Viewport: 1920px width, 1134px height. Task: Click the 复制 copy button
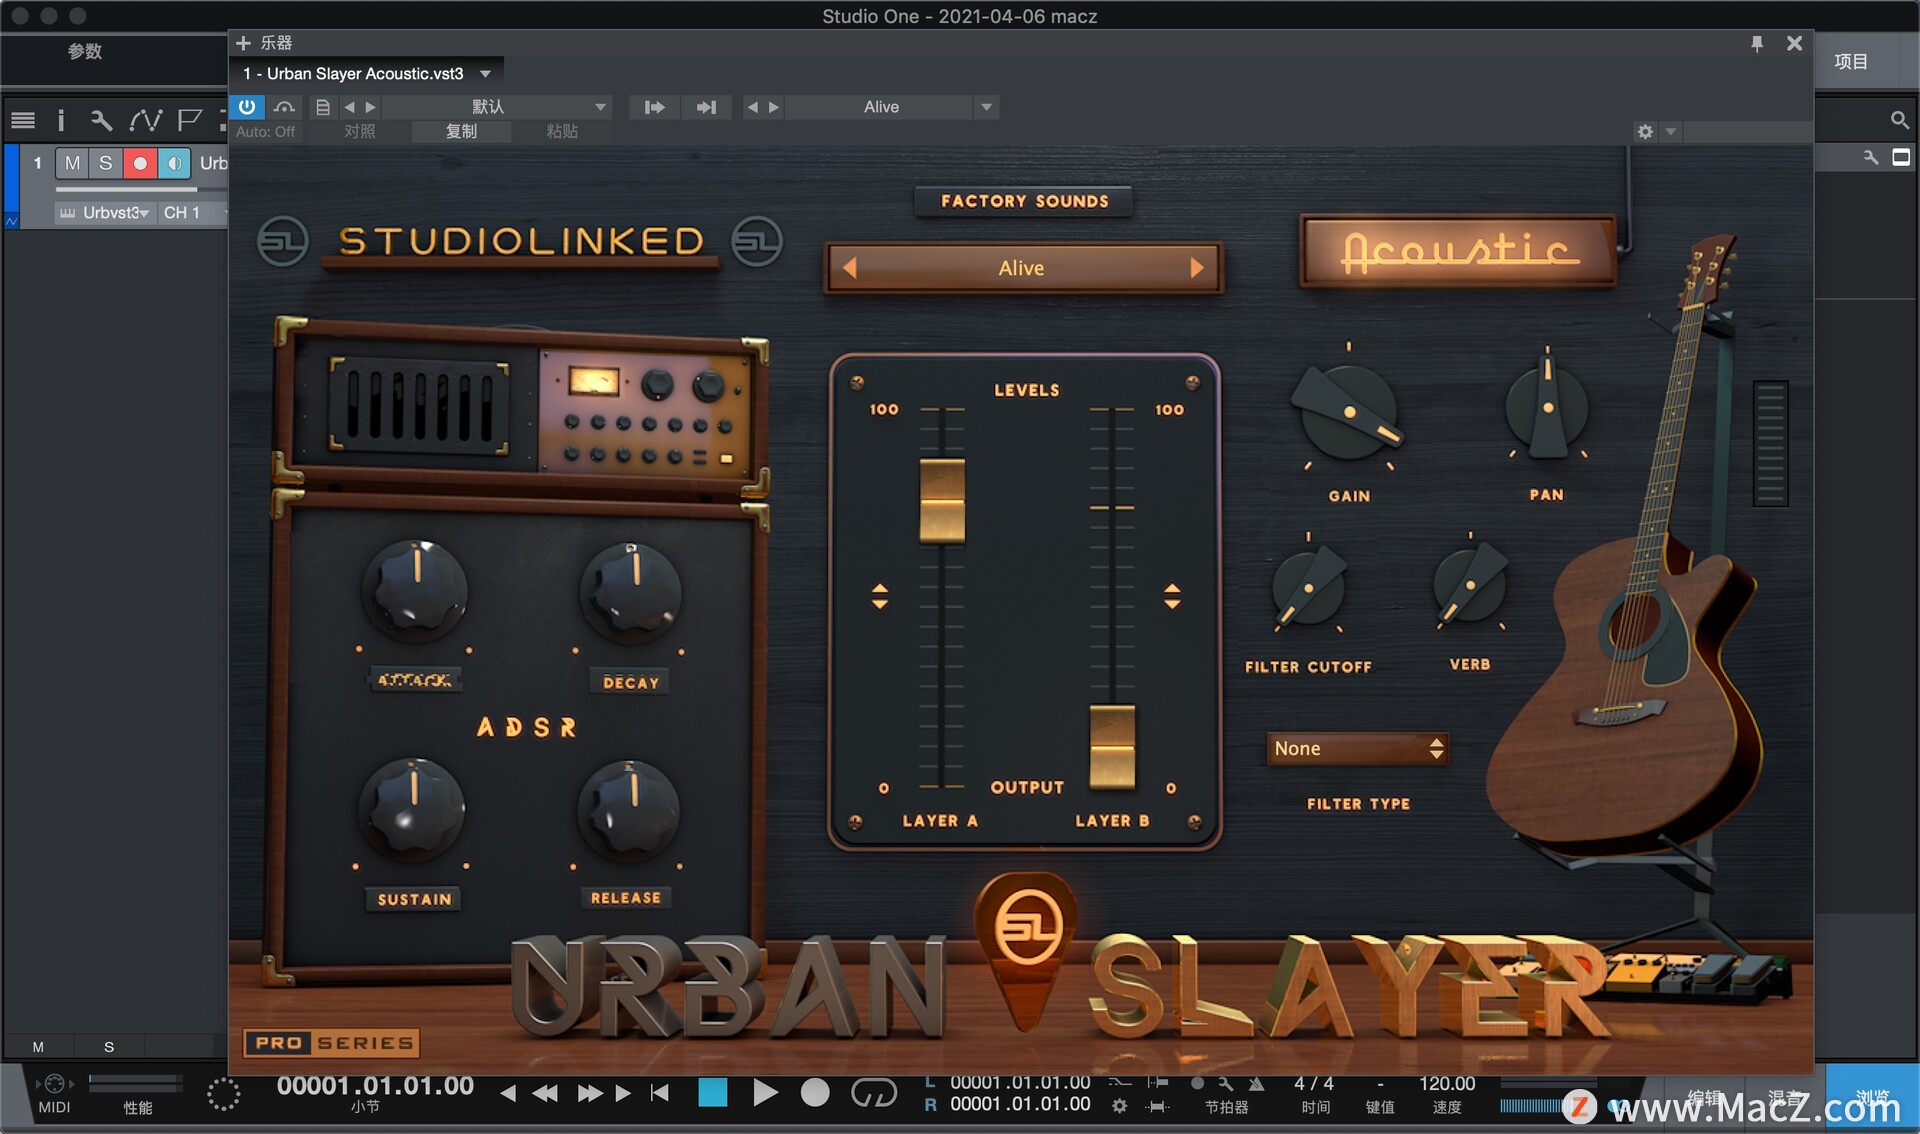coord(461,131)
